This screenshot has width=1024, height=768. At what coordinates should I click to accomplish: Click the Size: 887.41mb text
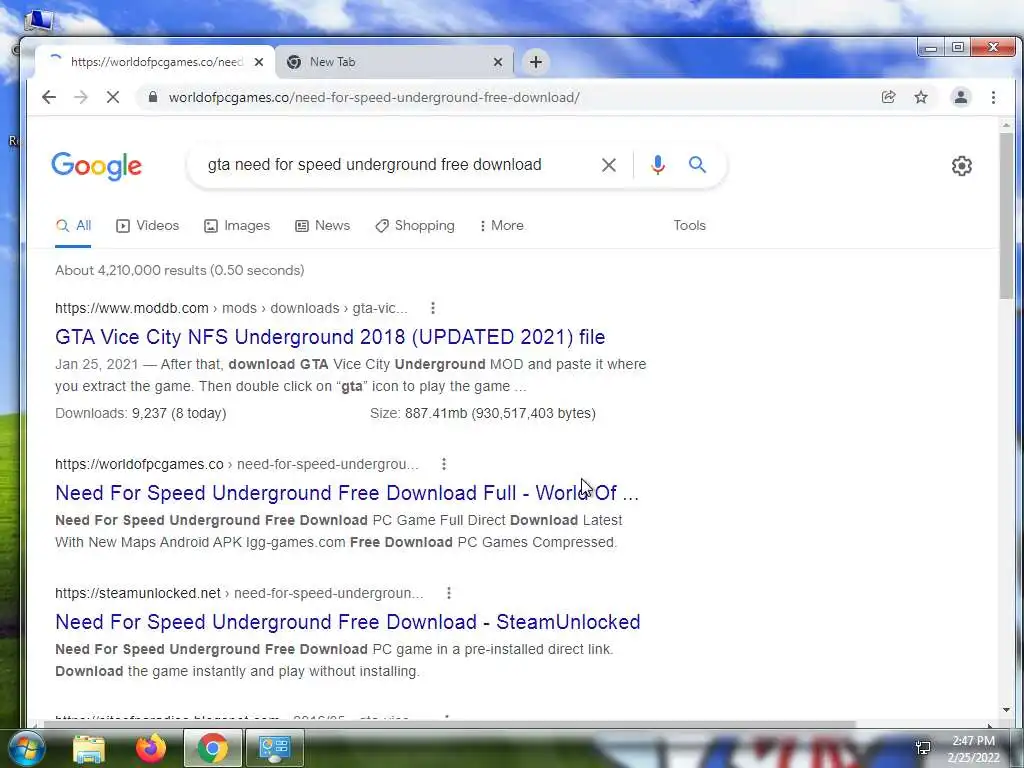coord(483,413)
